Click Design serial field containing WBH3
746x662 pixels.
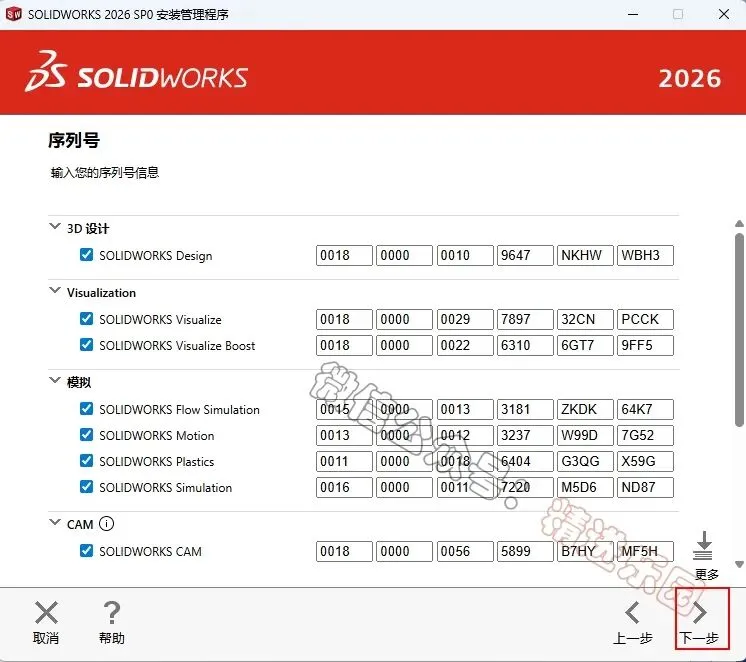tap(645, 256)
